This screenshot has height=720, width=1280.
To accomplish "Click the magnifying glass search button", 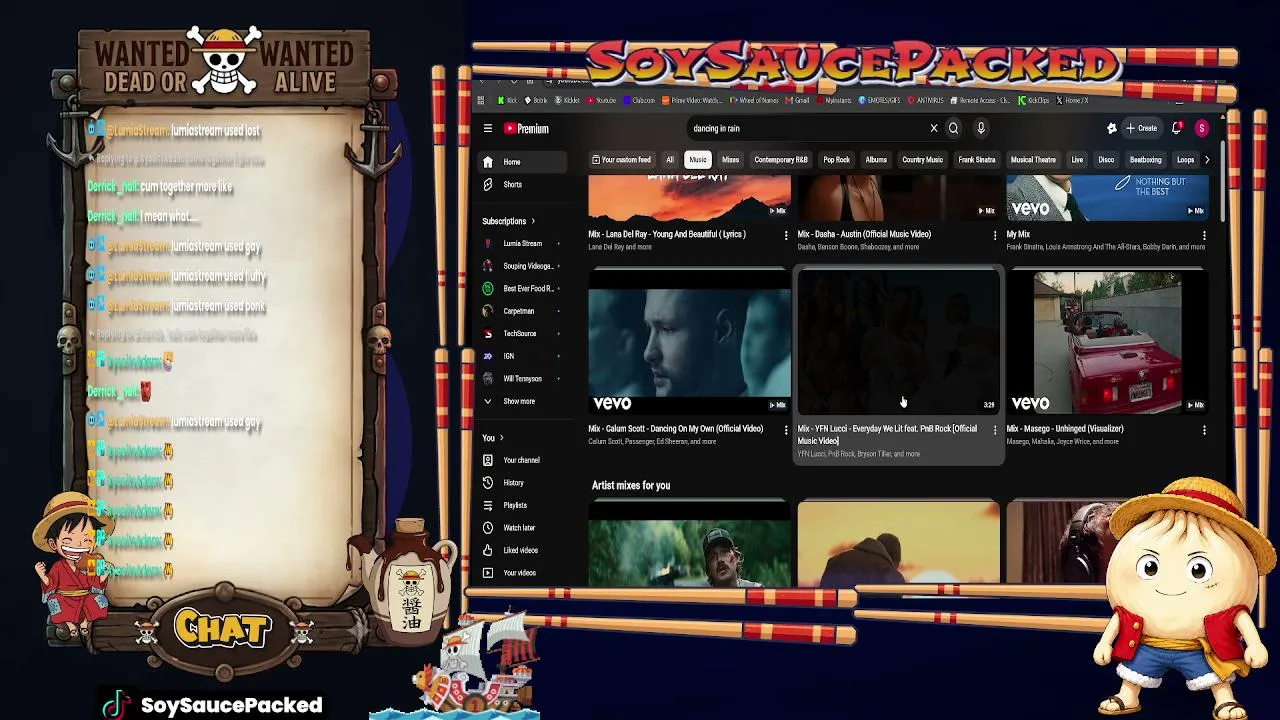I will pyautogui.click(x=954, y=128).
